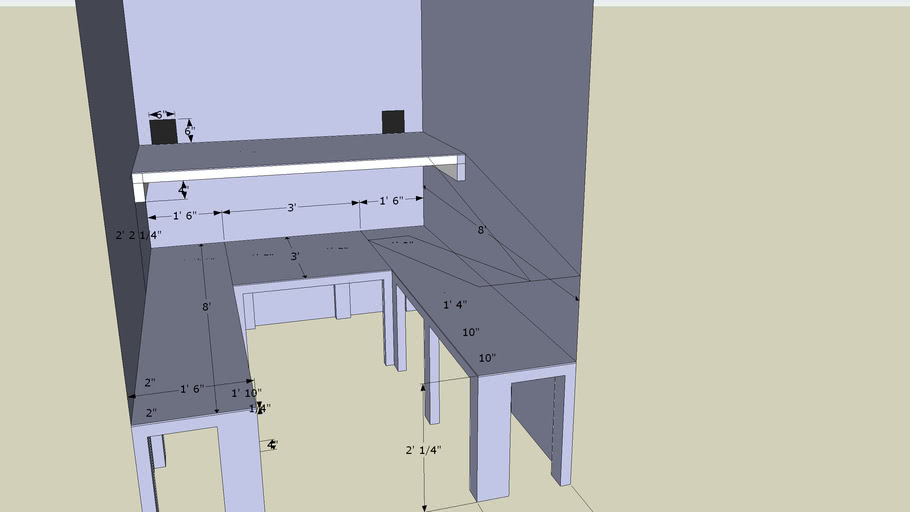Select the "8'" dimension on the left desk
The height and width of the screenshot is (512, 910).
206,307
